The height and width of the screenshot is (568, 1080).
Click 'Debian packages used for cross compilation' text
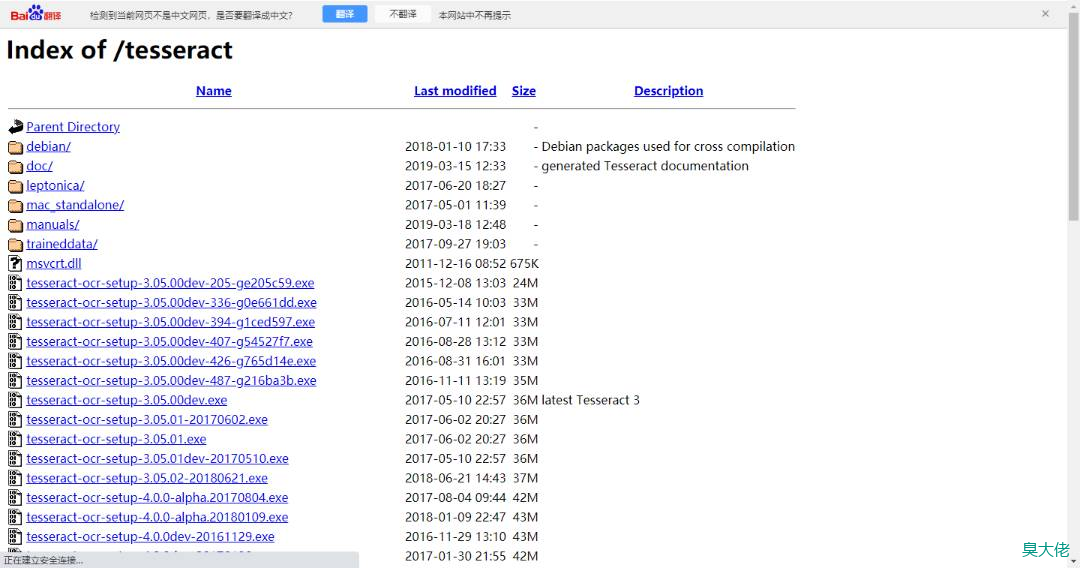(x=668, y=147)
